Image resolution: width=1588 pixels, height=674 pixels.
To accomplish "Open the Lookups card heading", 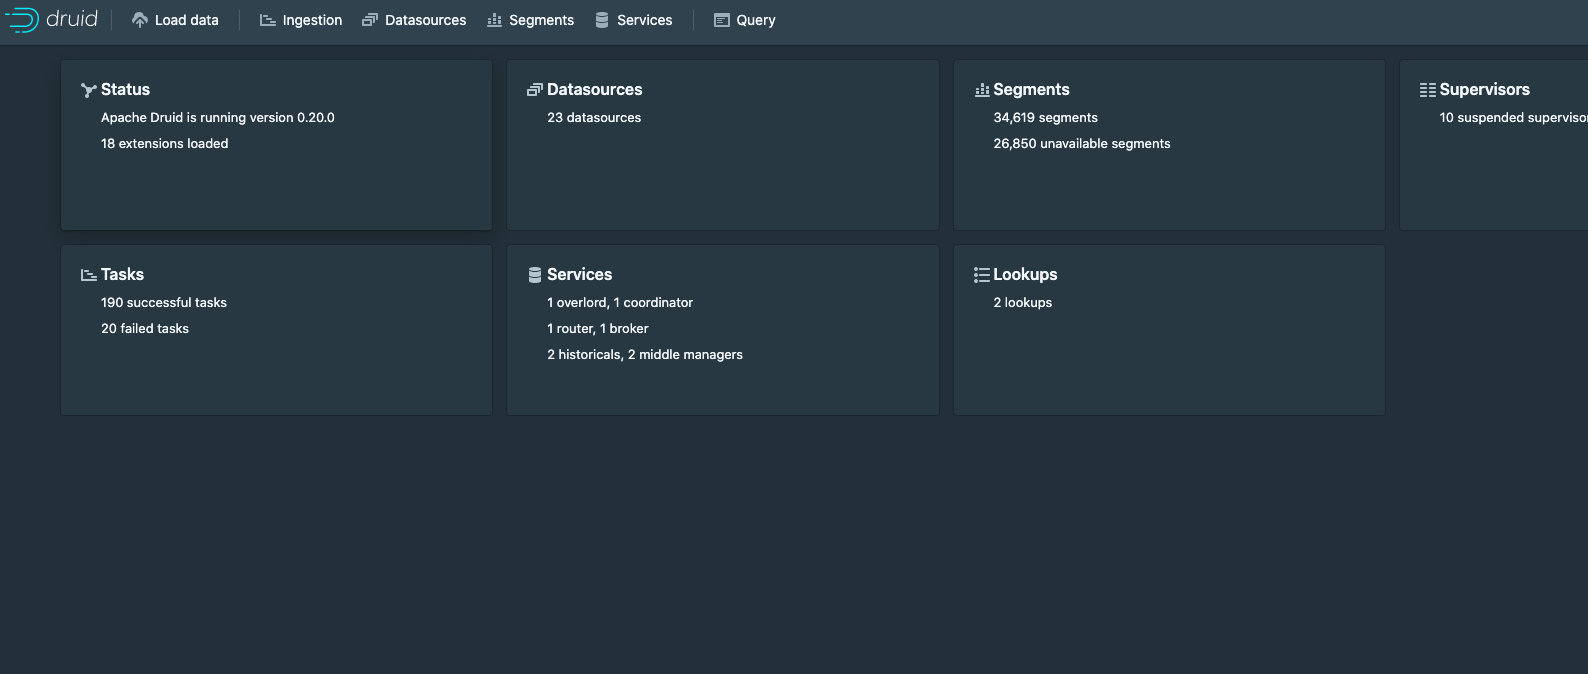I will (x=1025, y=275).
